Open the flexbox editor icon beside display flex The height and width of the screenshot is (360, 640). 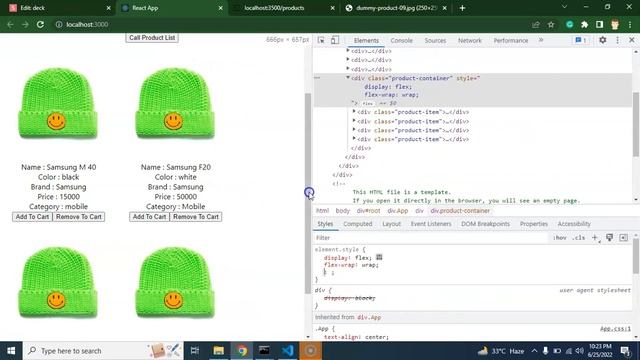pos(379,257)
